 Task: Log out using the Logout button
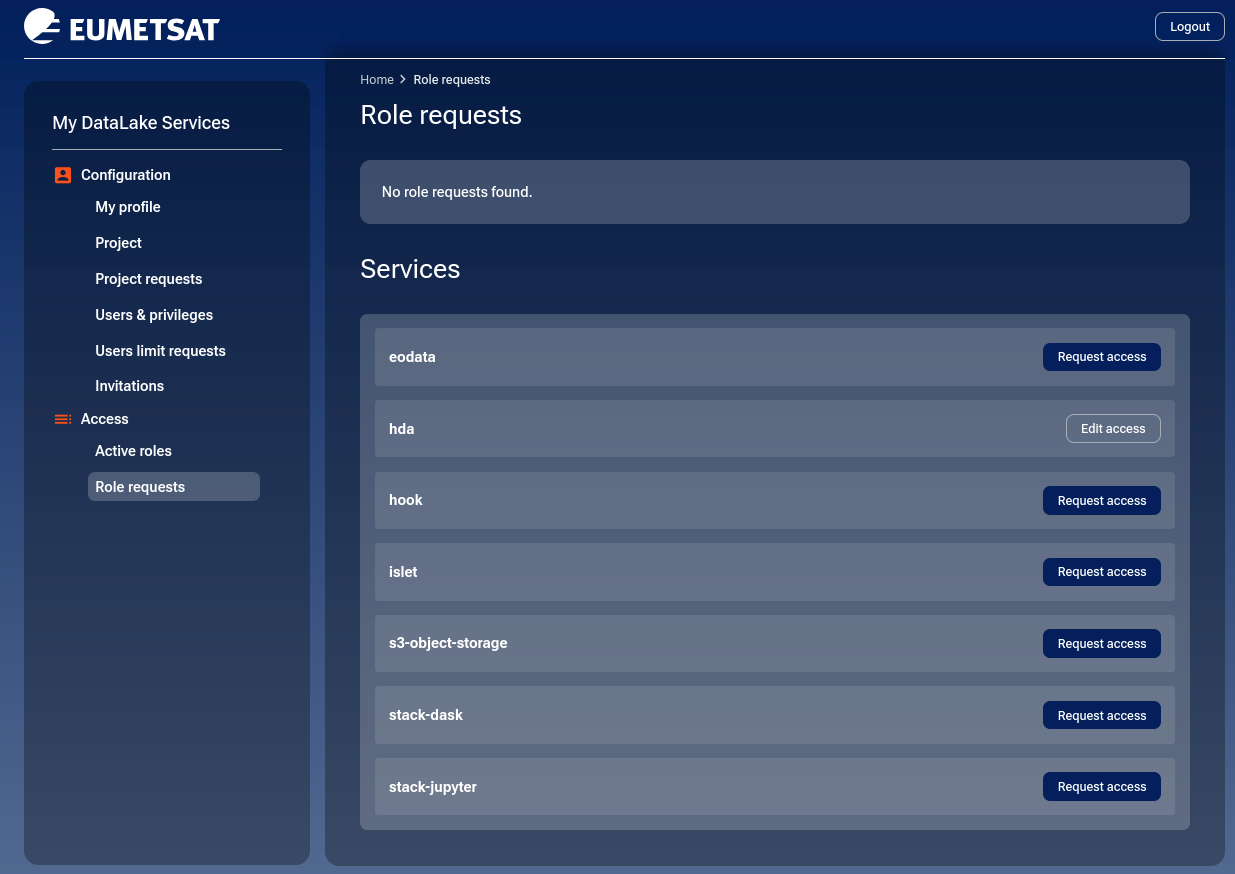click(1190, 27)
